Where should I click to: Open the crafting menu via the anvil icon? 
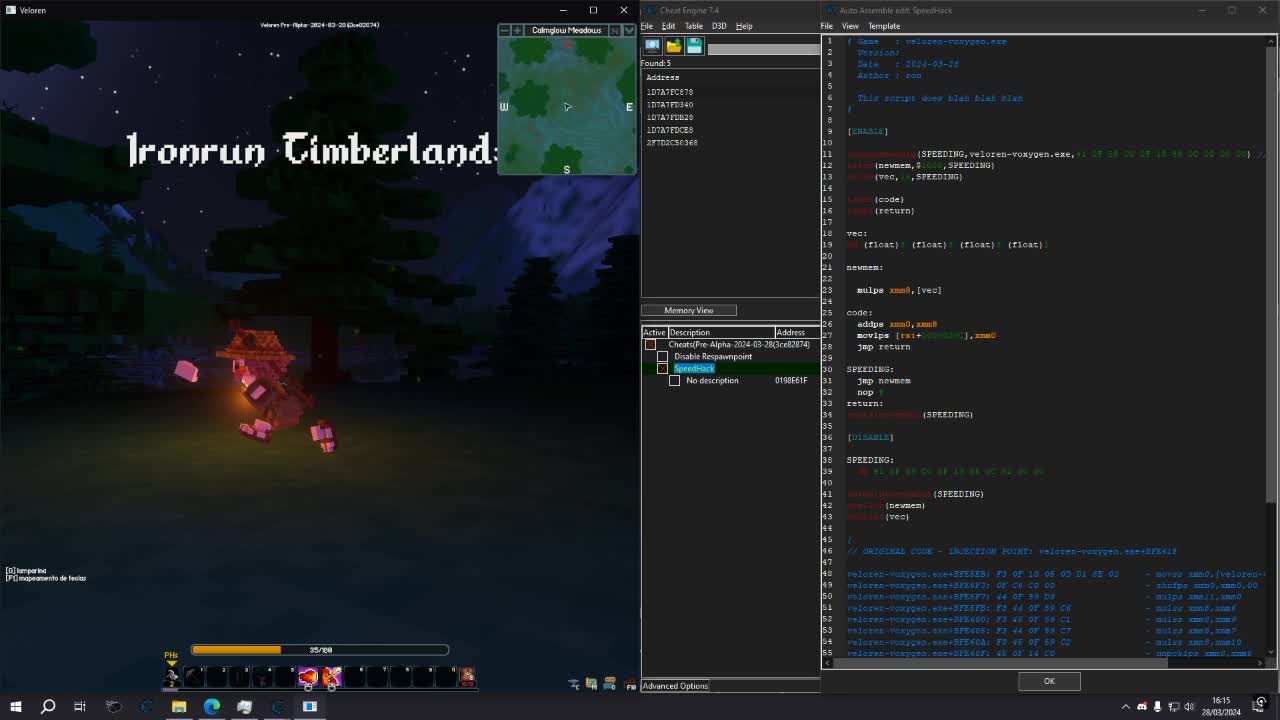click(572, 682)
